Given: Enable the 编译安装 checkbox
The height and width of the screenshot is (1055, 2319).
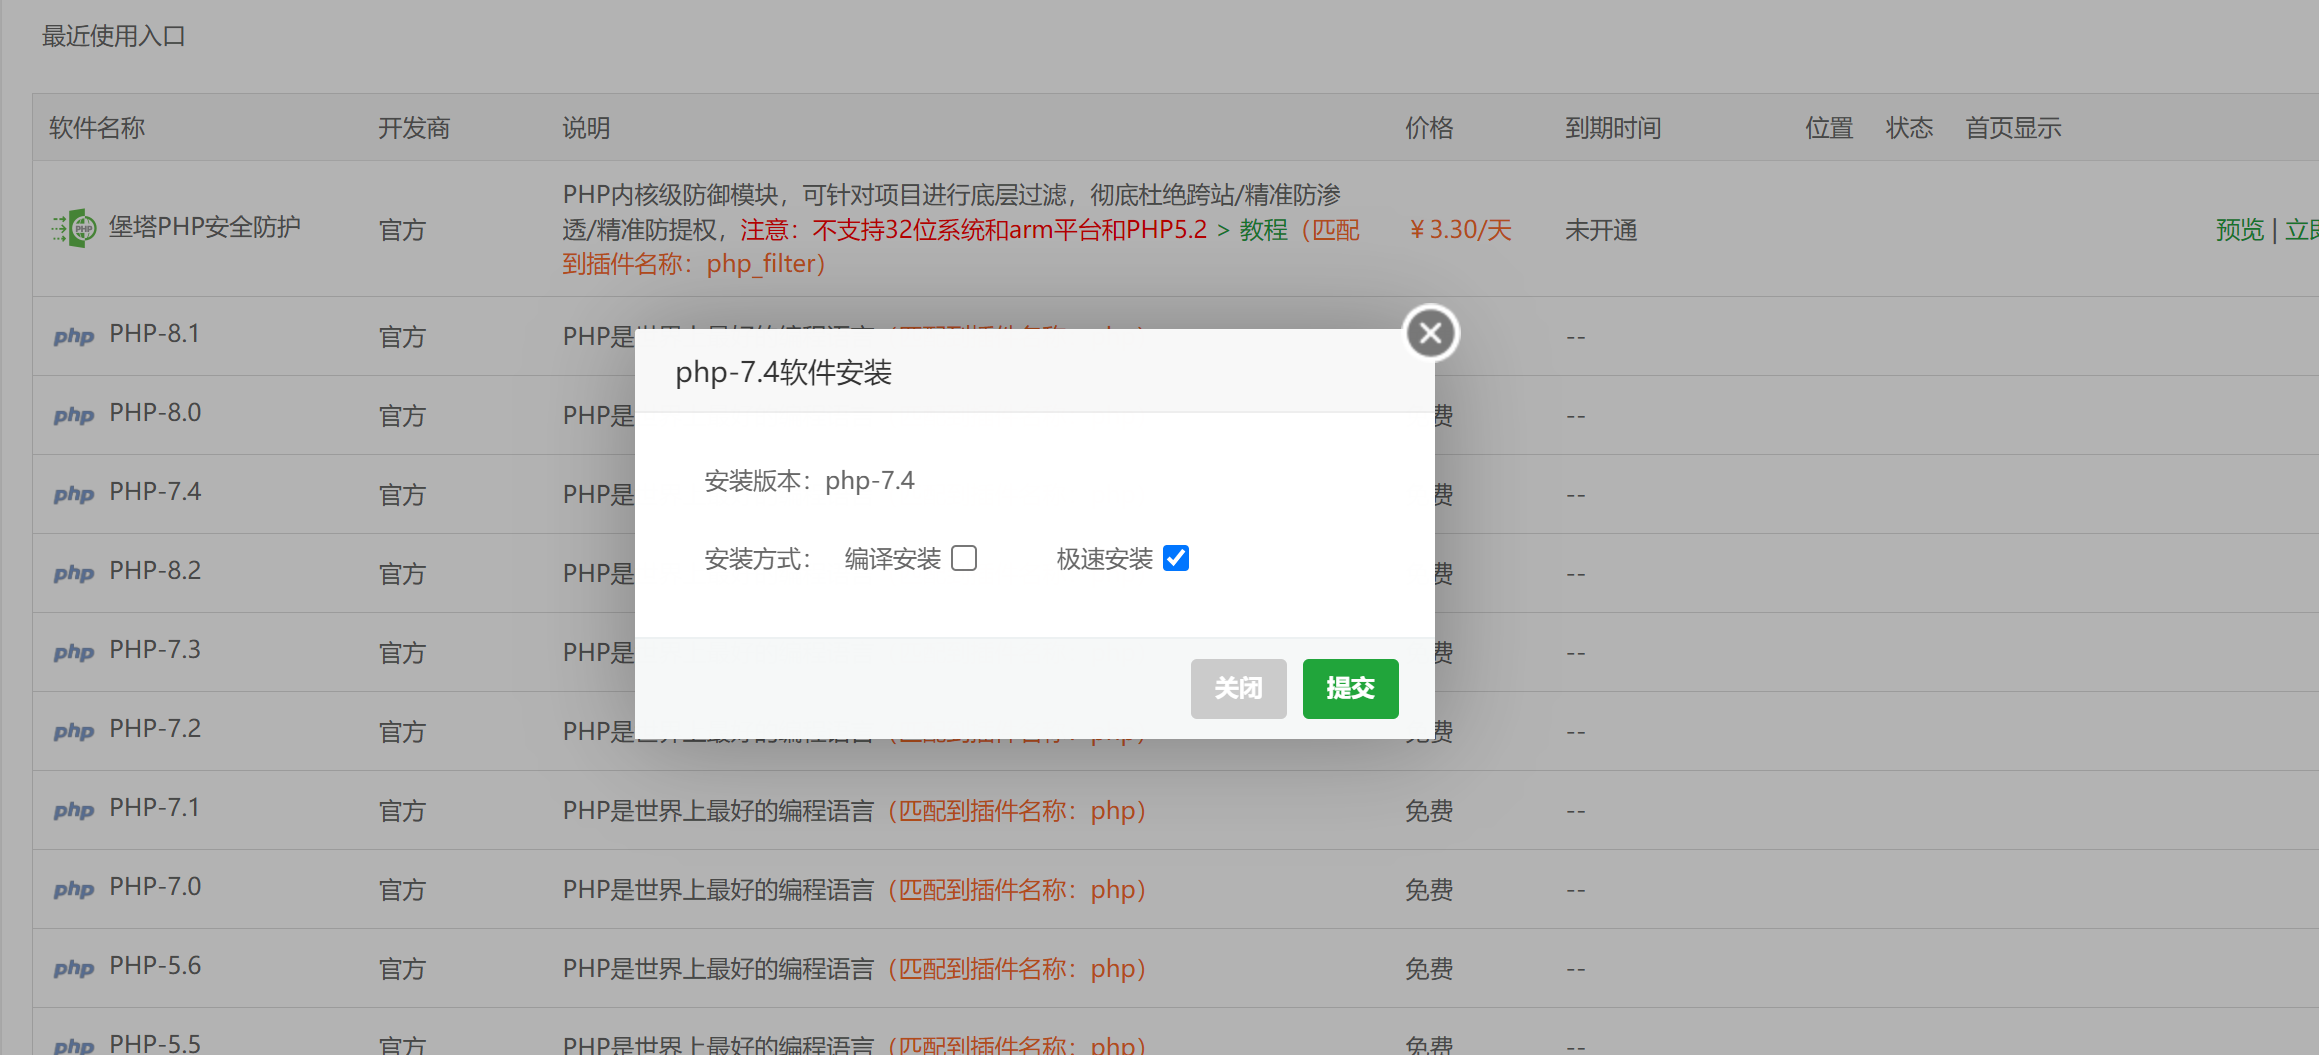Looking at the screenshot, I should (964, 558).
